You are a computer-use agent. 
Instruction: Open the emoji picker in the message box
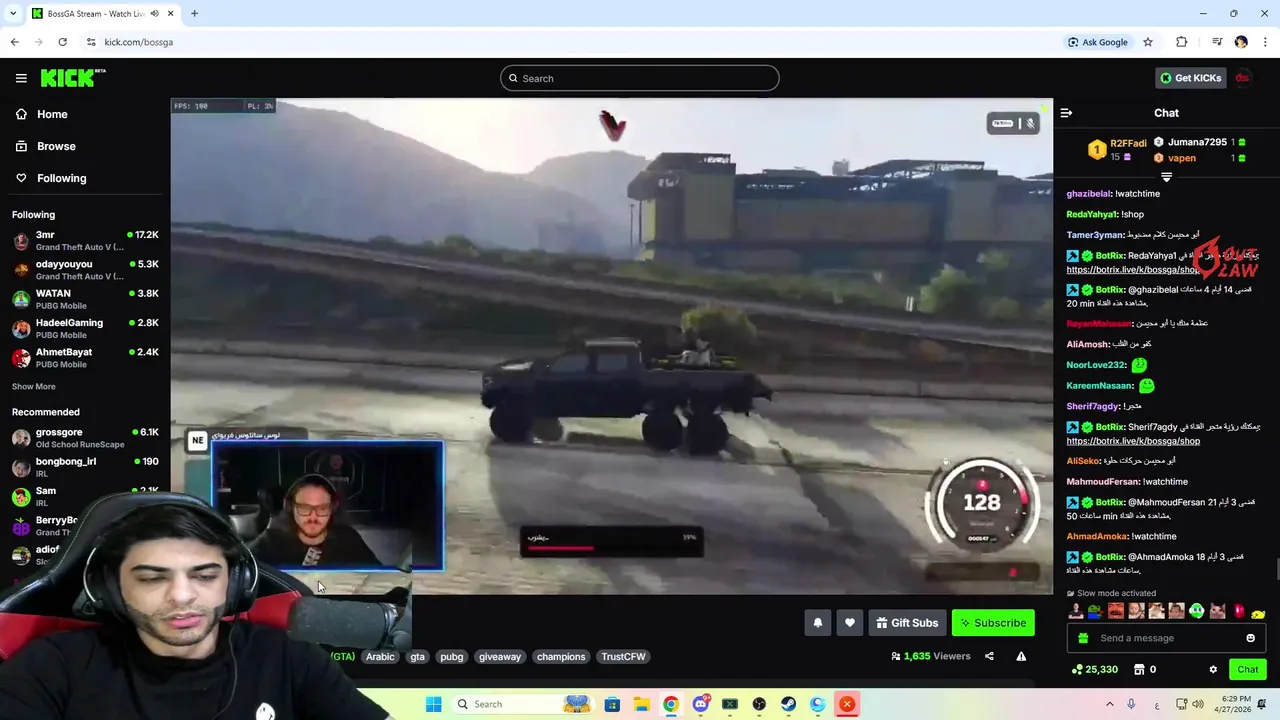(x=1250, y=638)
